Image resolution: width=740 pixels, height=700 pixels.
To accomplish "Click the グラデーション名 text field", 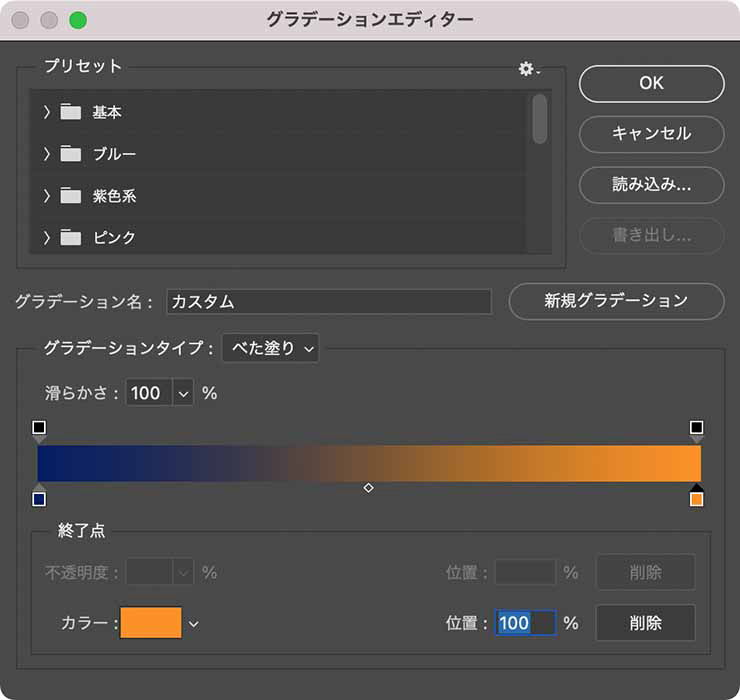I will tap(329, 302).
